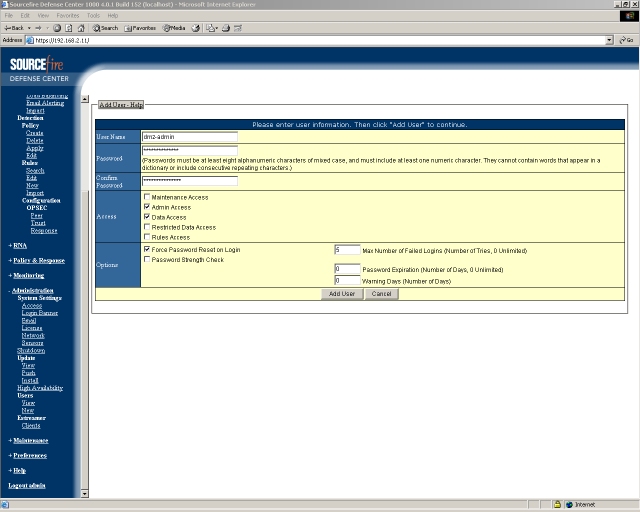Open the Search toolbar button
This screenshot has width=640, height=512.
click(x=105, y=28)
